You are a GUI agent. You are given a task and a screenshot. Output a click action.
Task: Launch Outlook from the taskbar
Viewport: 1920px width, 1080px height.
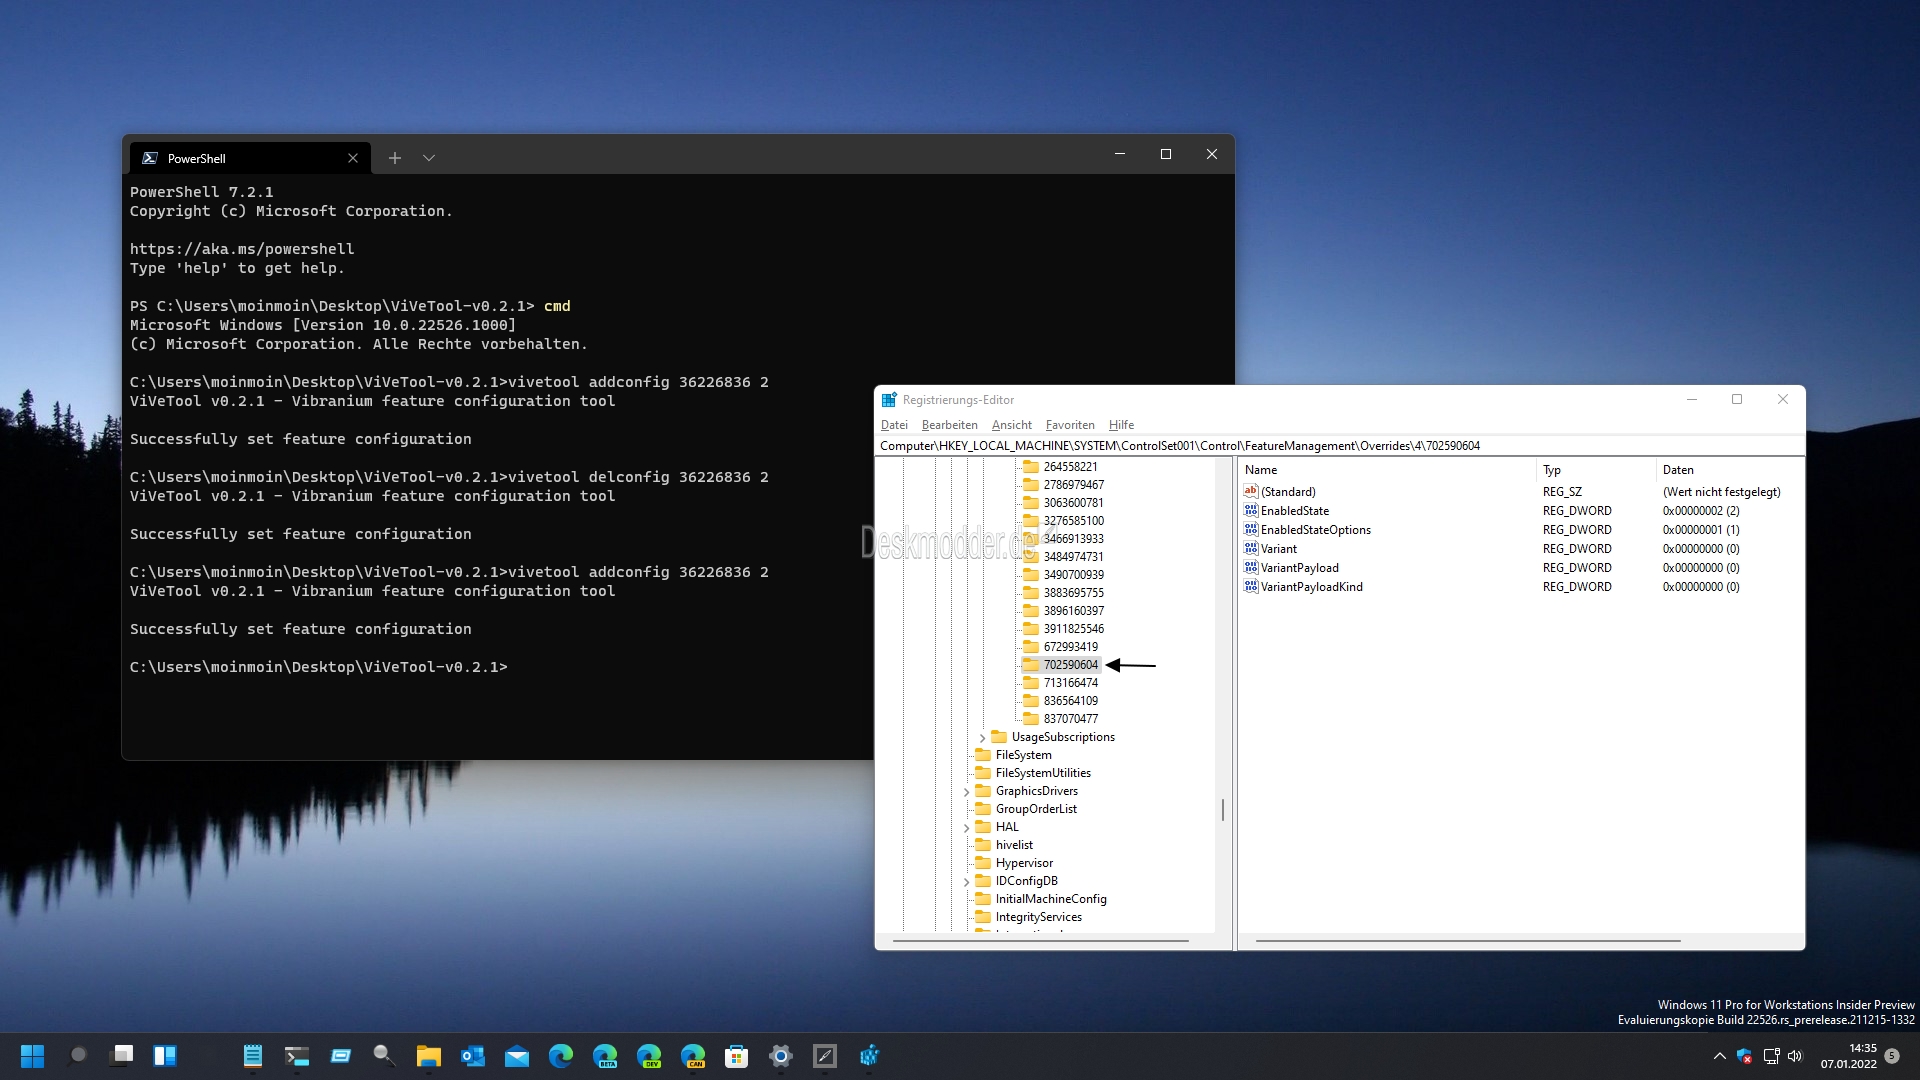coord(473,1056)
